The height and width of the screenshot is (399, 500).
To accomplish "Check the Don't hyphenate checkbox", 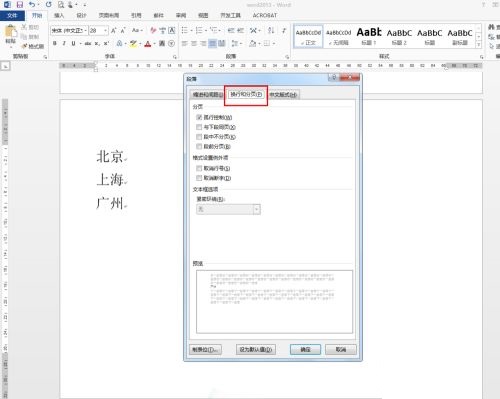I will (199, 178).
